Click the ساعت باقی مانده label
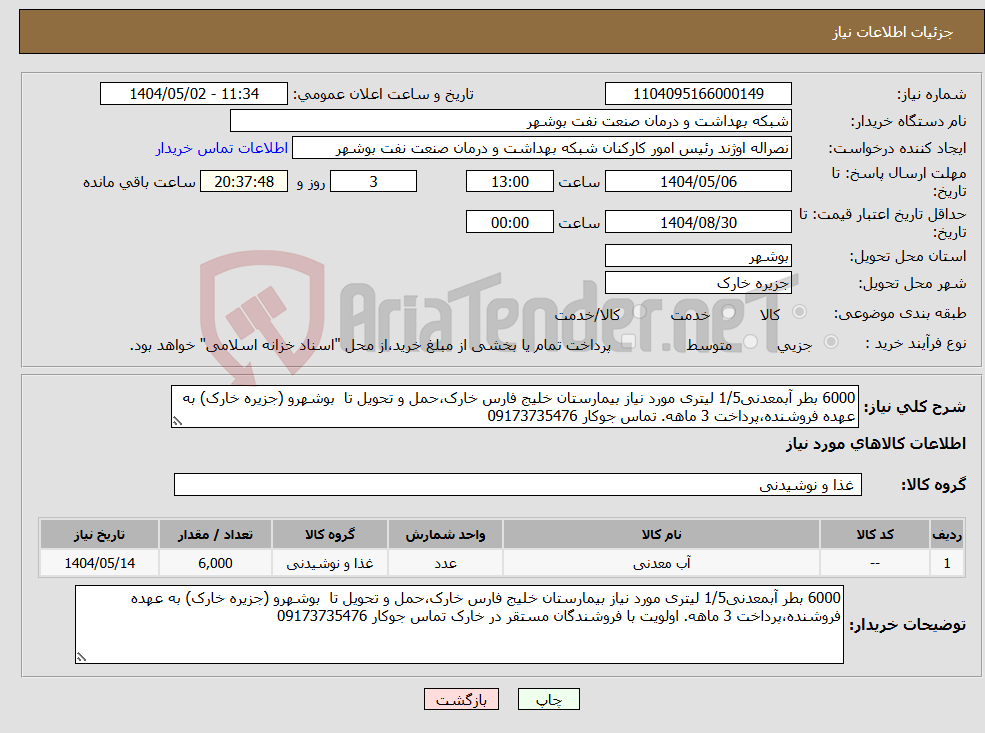Screen dimensions: 985x733 tap(139, 182)
